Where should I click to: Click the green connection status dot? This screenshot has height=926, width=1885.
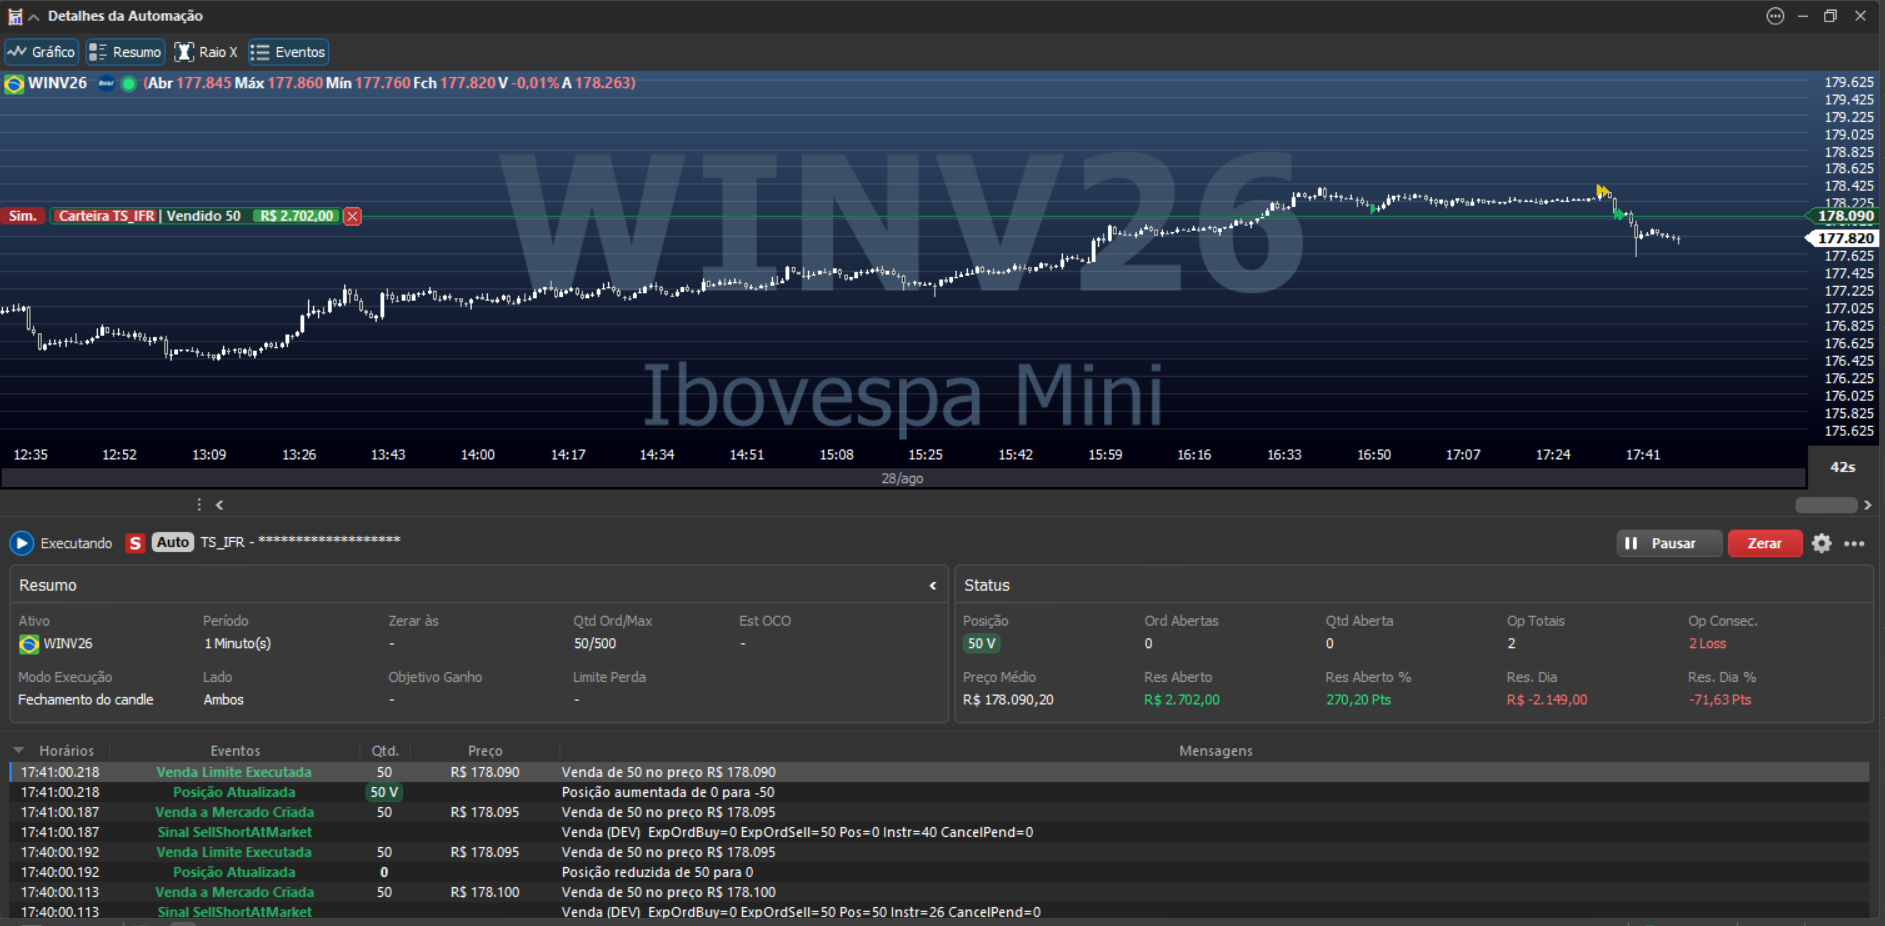pos(129,84)
